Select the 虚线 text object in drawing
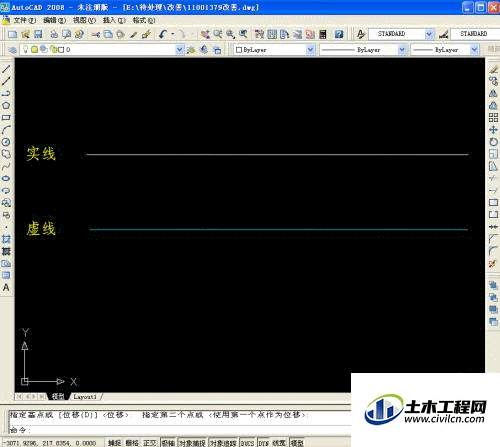The height and width of the screenshot is (447, 500). (41, 229)
